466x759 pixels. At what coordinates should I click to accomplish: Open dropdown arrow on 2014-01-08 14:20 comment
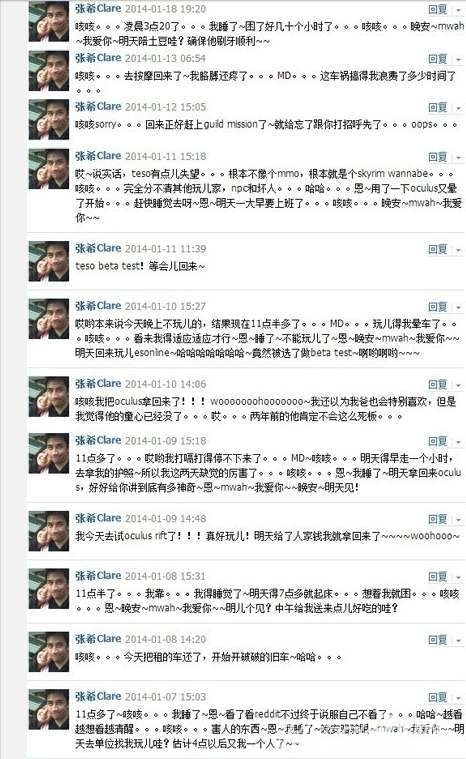pos(458,640)
